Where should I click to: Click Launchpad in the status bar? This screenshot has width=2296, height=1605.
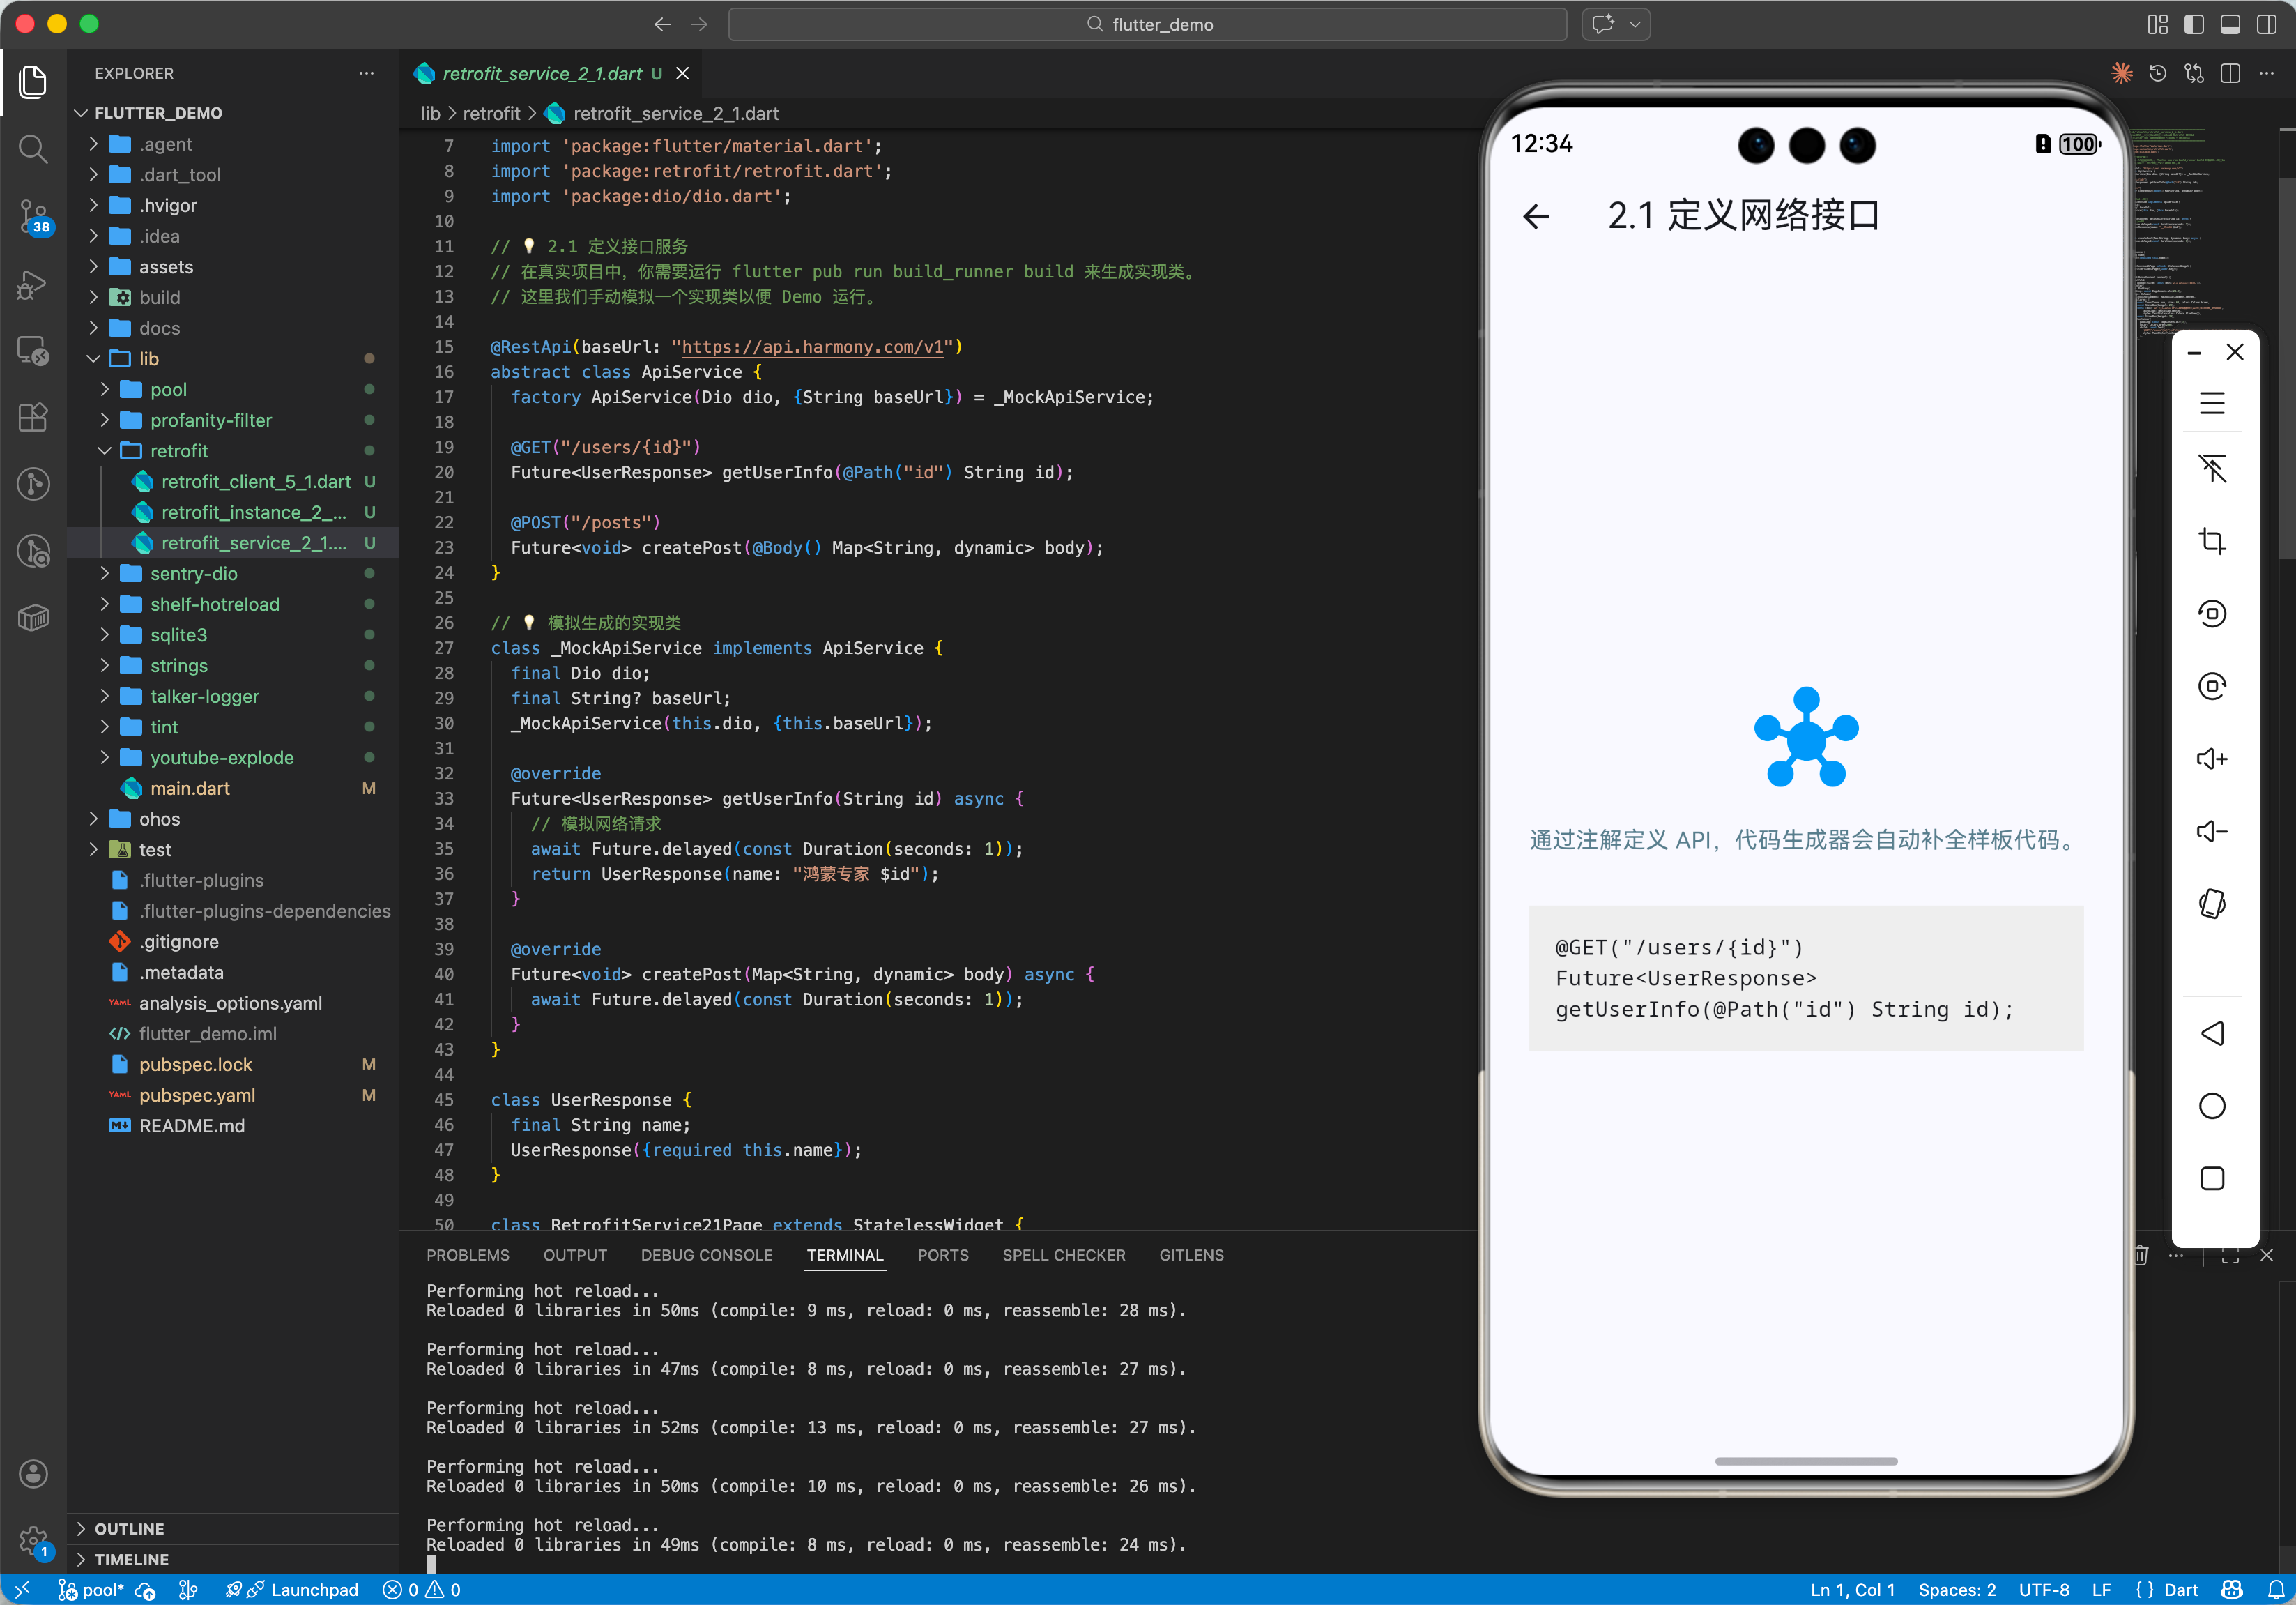314,1589
